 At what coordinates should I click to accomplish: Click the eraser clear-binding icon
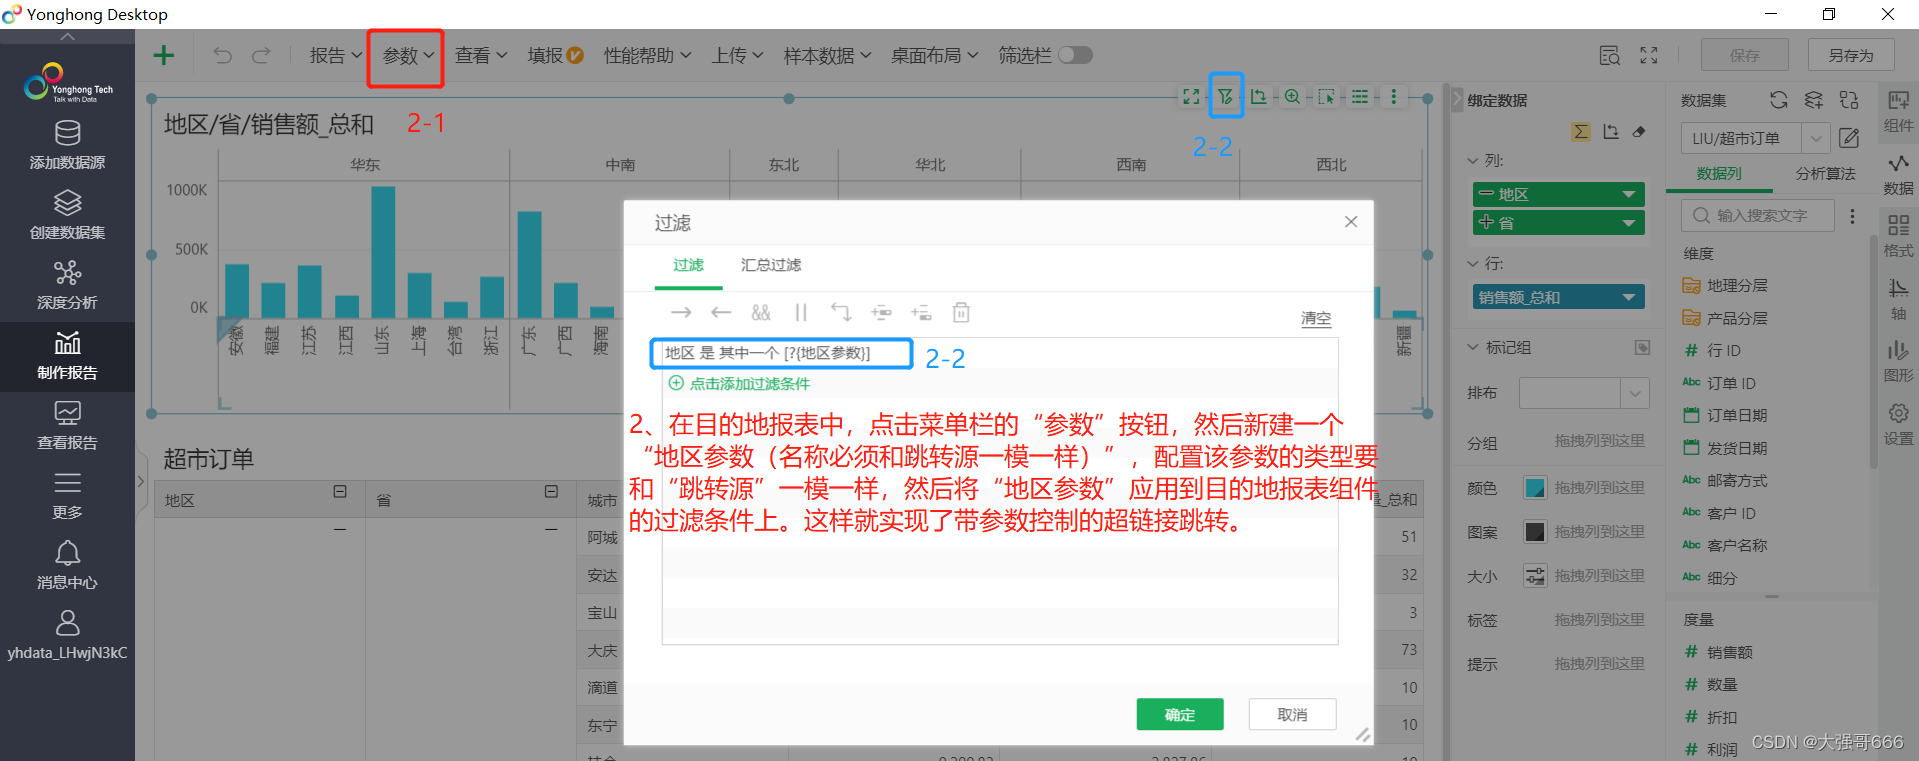tap(1639, 132)
